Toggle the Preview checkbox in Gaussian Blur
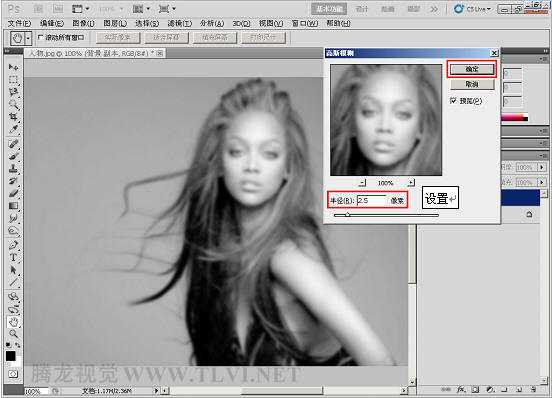This screenshot has width=552, height=398. click(x=453, y=101)
